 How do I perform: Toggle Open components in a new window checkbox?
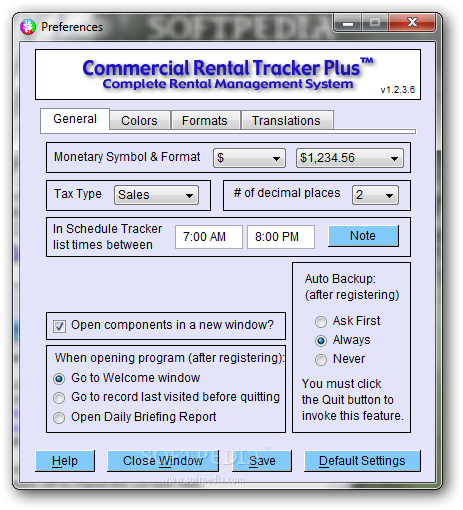point(59,326)
